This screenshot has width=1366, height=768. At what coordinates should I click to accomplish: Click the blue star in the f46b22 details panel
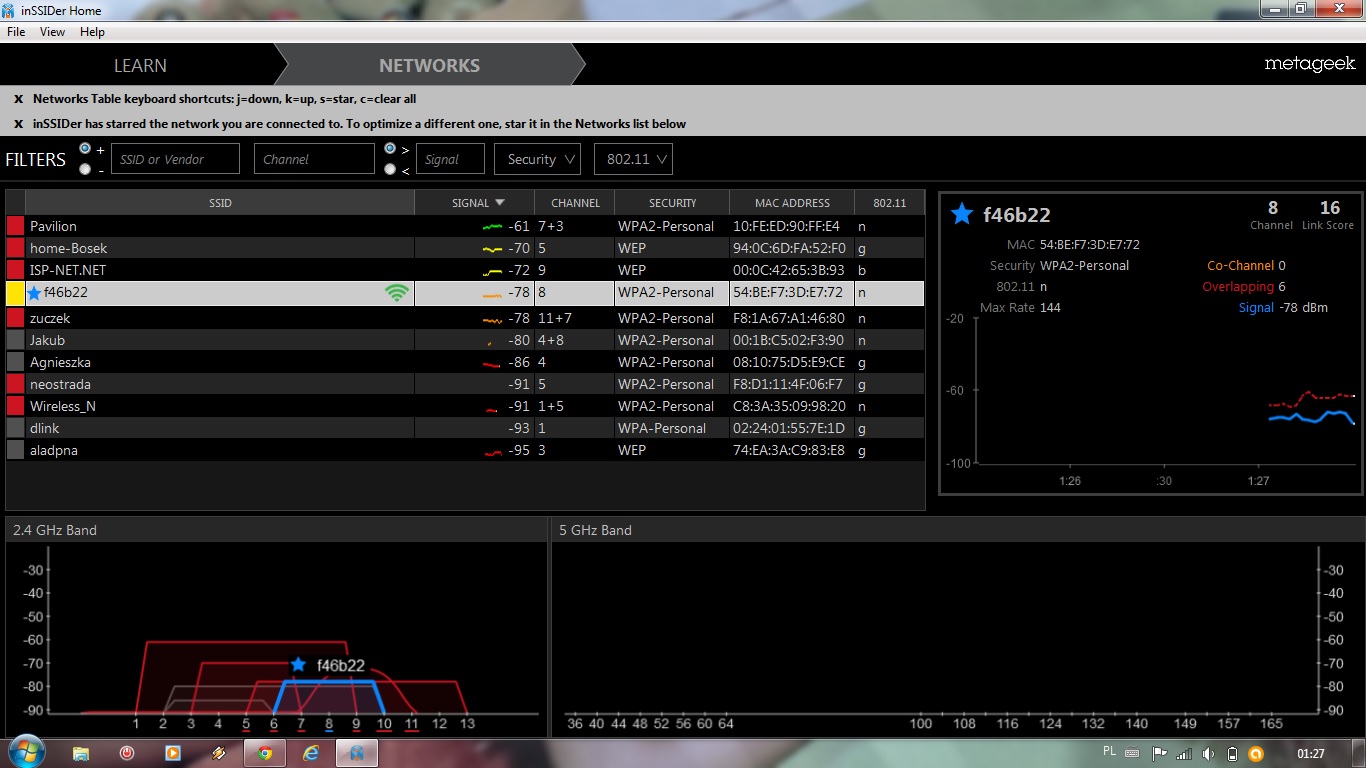(962, 213)
